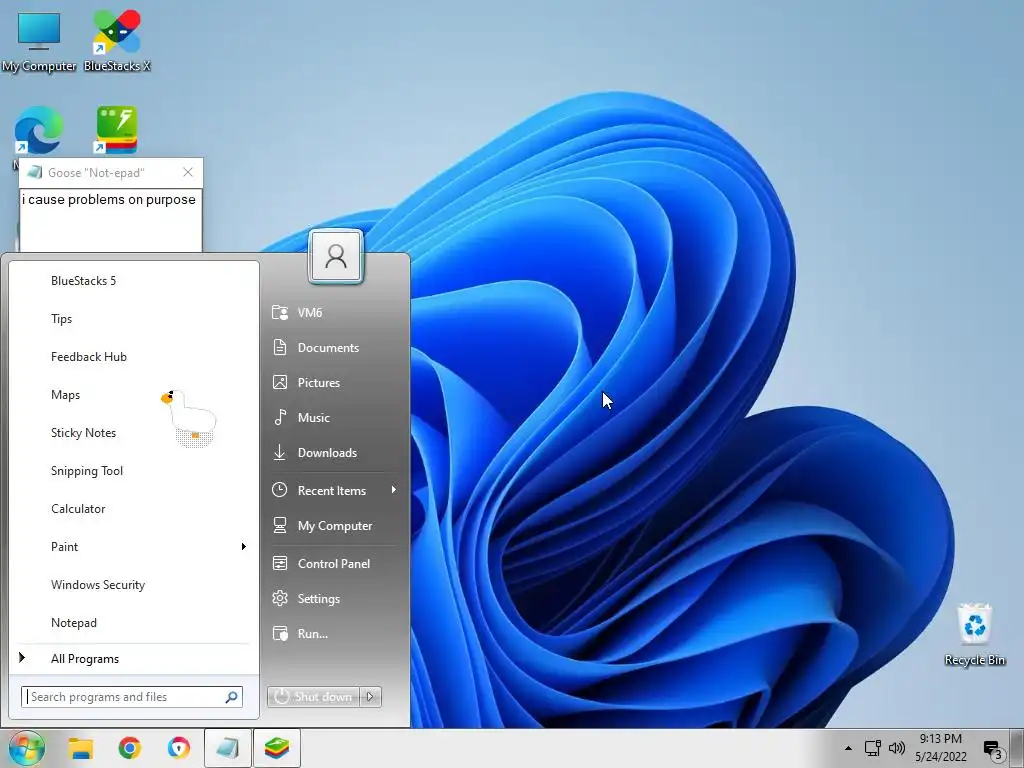Expand the Paint jump list arrow

244,547
